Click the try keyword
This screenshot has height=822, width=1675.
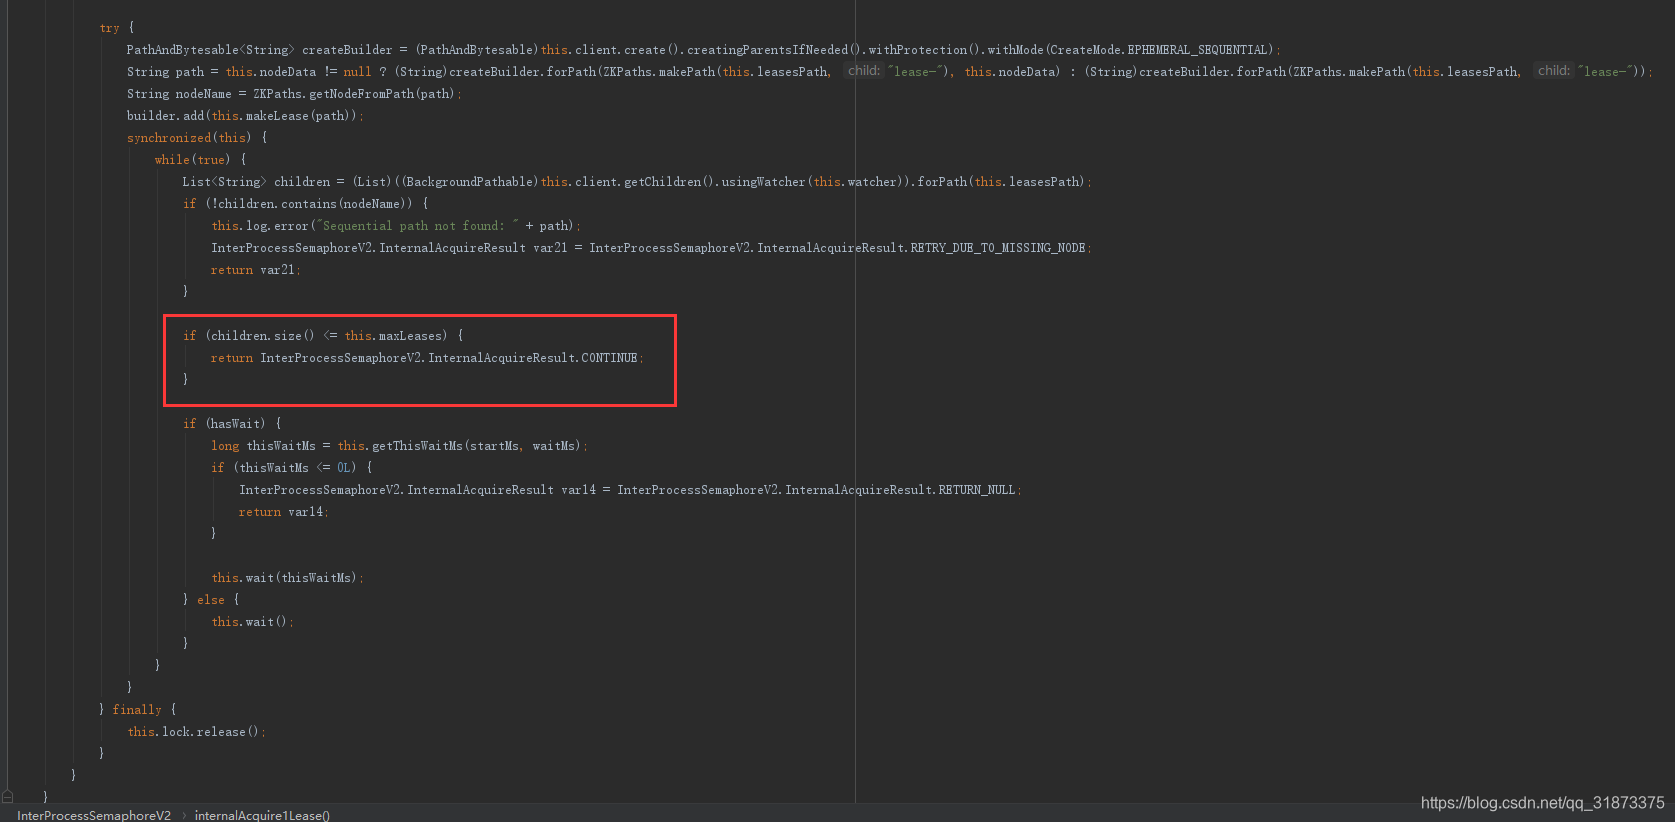109,28
